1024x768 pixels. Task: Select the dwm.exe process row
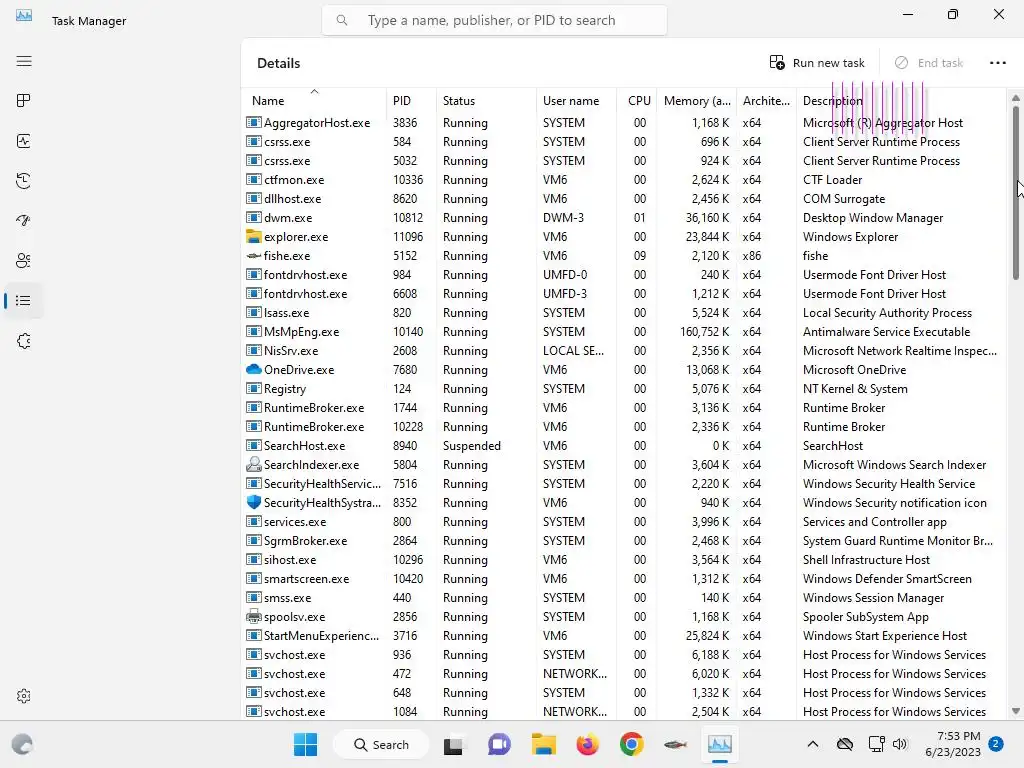point(624,217)
